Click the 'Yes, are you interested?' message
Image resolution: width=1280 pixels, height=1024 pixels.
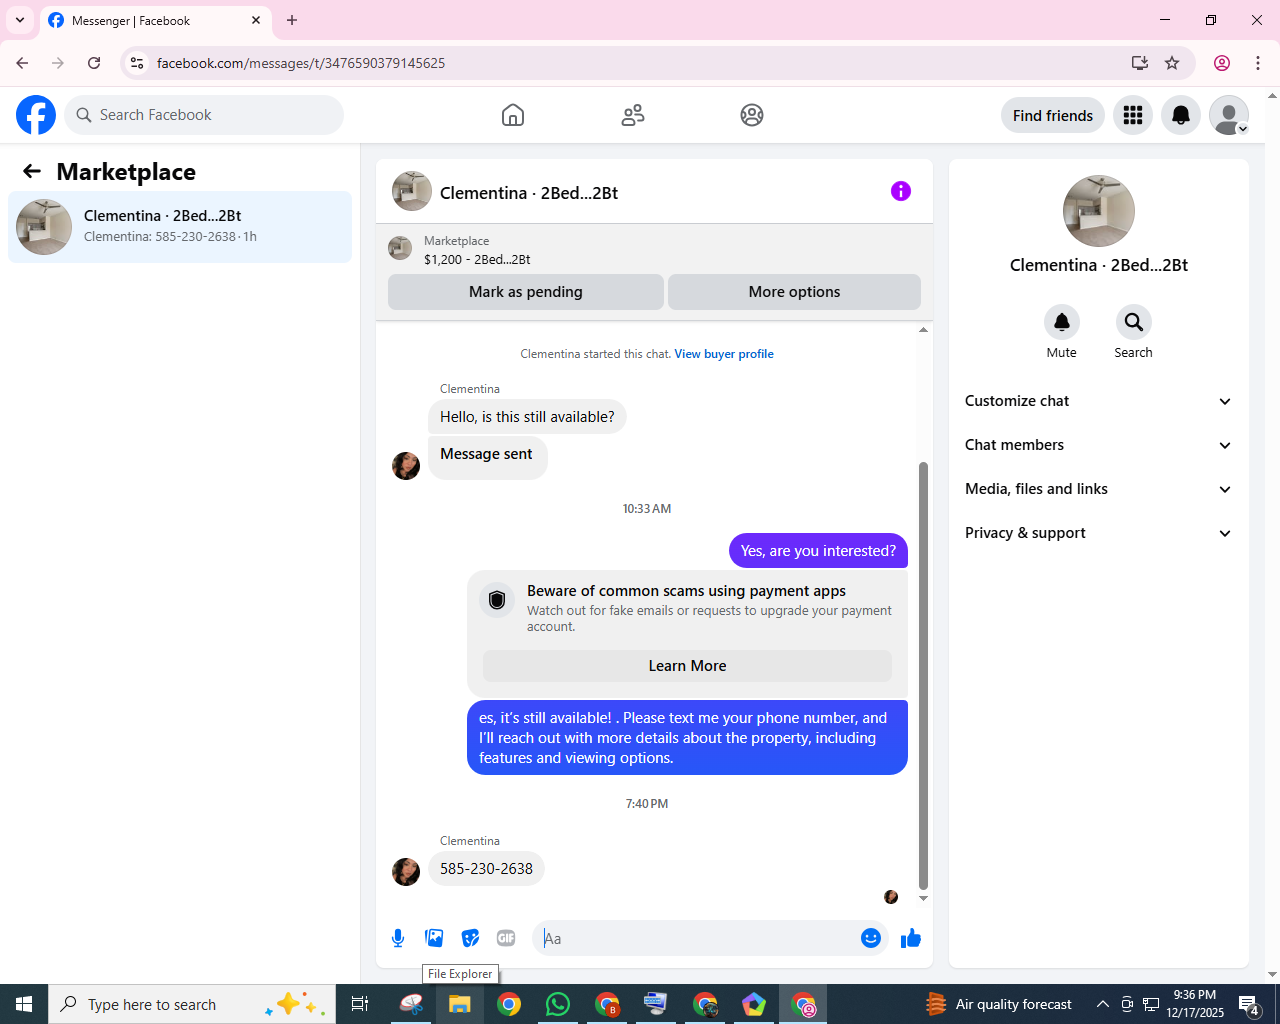tap(818, 551)
